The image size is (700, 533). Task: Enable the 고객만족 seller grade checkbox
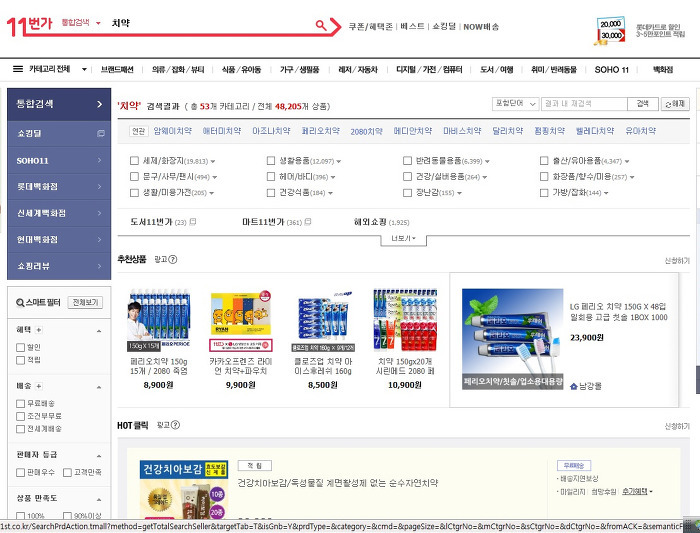(x=67, y=472)
